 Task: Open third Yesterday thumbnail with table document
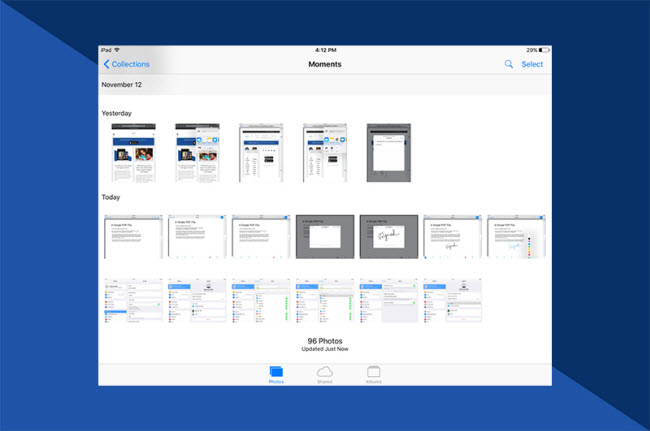pyautogui.click(x=261, y=153)
